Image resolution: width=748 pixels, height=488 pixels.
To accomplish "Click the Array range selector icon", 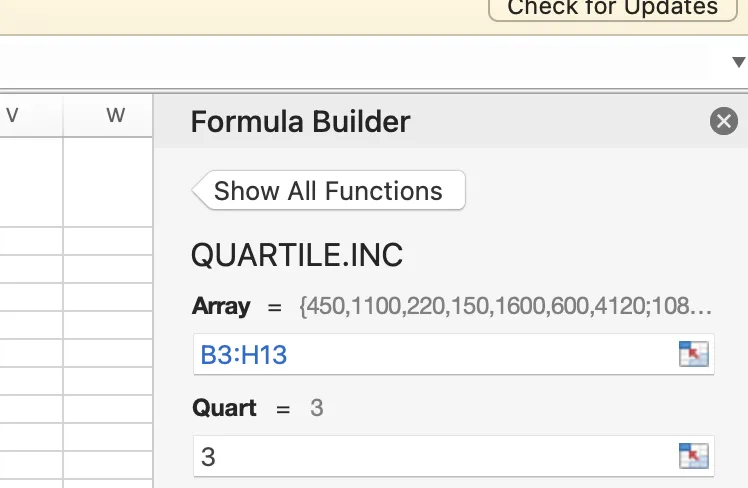I will click(x=693, y=354).
